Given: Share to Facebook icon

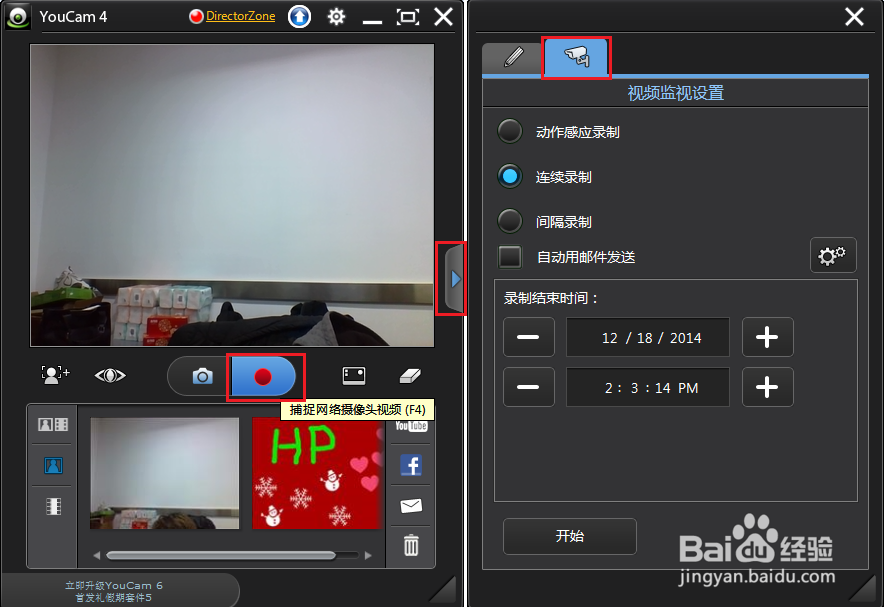Looking at the screenshot, I should pyautogui.click(x=411, y=465).
